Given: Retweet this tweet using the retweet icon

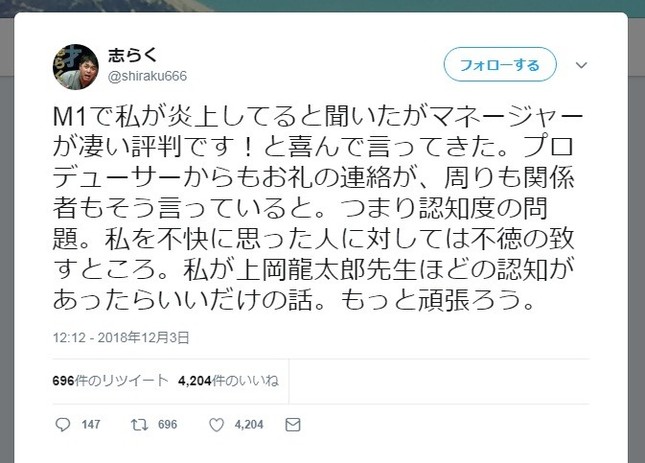Looking at the screenshot, I should (x=141, y=424).
